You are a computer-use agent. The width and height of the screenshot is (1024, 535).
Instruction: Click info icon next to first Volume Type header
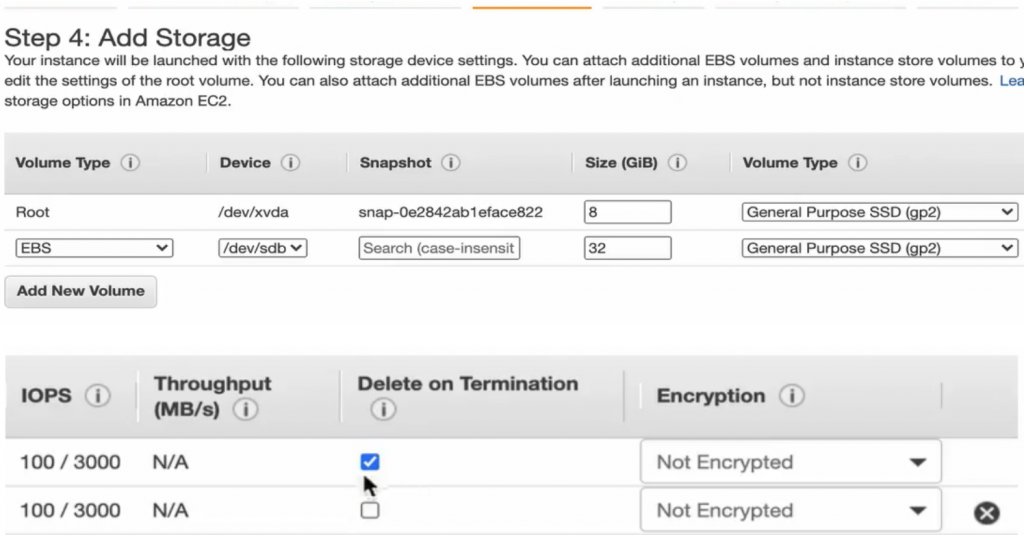pyautogui.click(x=131, y=163)
